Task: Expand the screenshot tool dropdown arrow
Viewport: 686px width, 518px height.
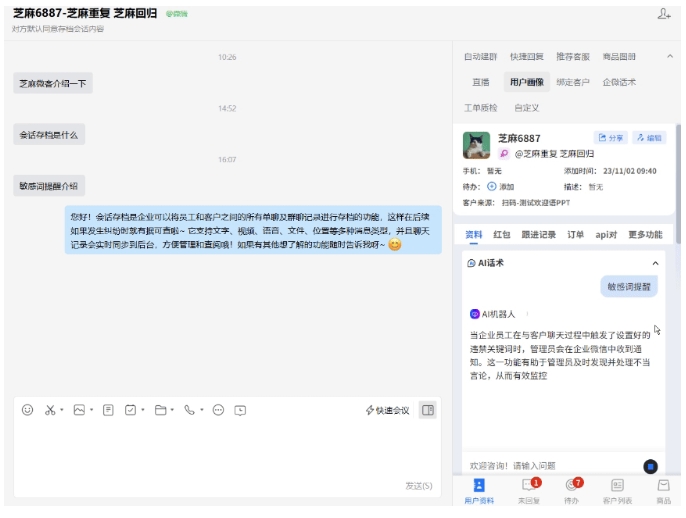Action: (62, 411)
